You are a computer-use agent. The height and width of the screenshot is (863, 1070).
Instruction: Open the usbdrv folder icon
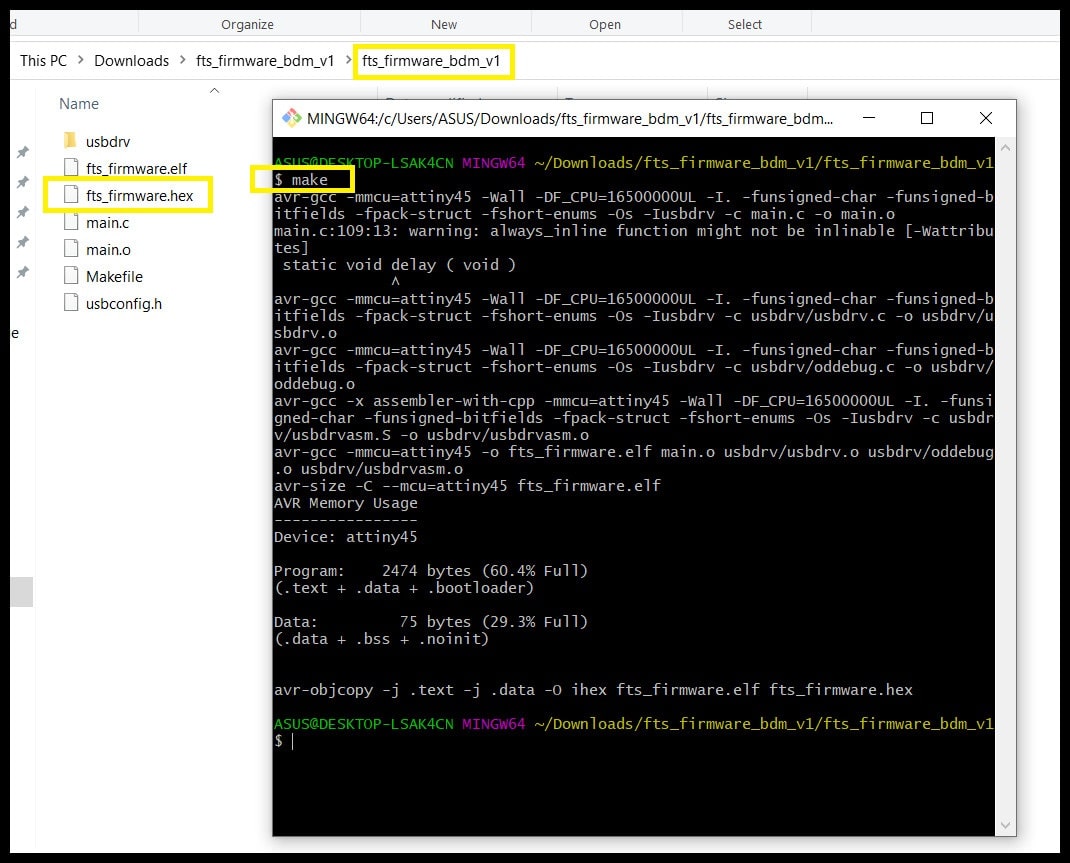(x=70, y=141)
